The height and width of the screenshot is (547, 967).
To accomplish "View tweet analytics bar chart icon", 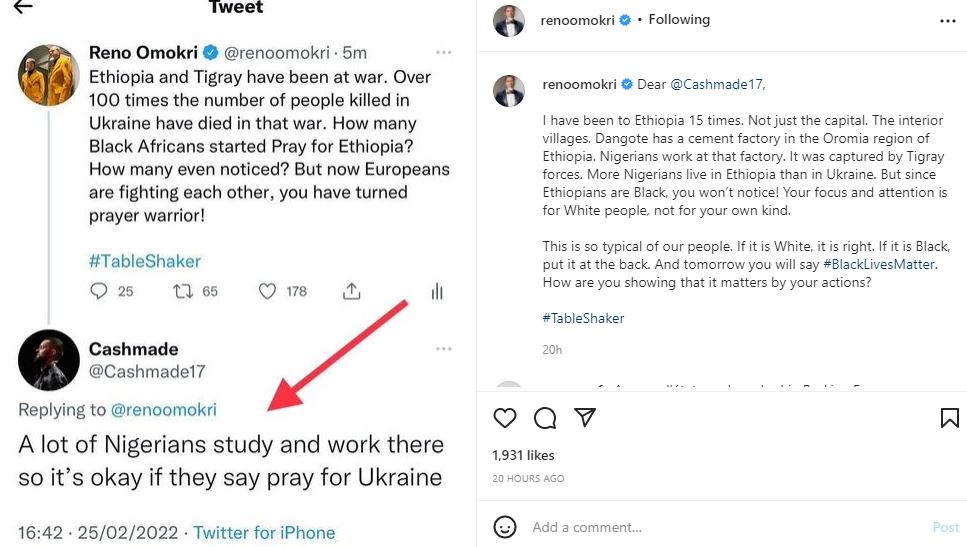I will point(436,291).
